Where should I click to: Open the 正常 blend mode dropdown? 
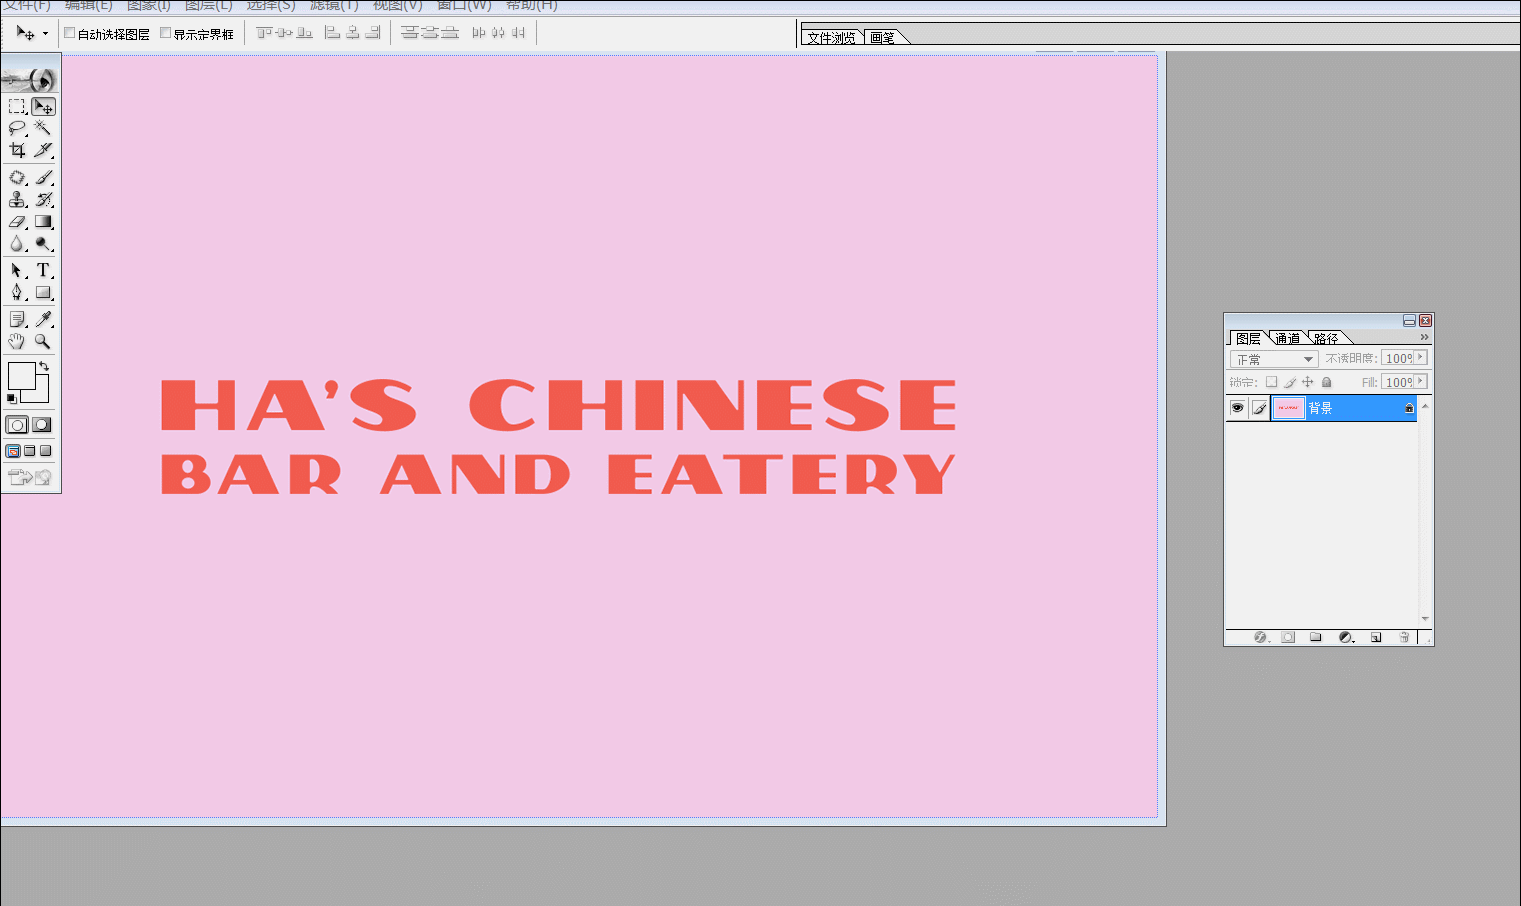[x=1274, y=359]
